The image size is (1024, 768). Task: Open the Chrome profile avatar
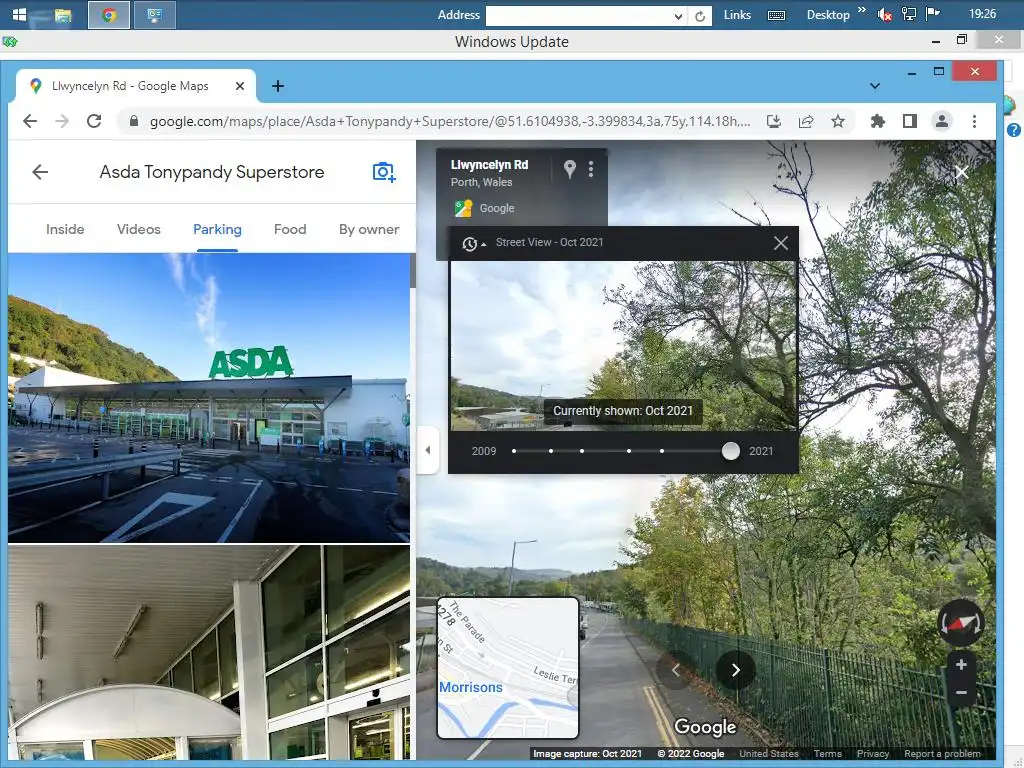click(942, 121)
